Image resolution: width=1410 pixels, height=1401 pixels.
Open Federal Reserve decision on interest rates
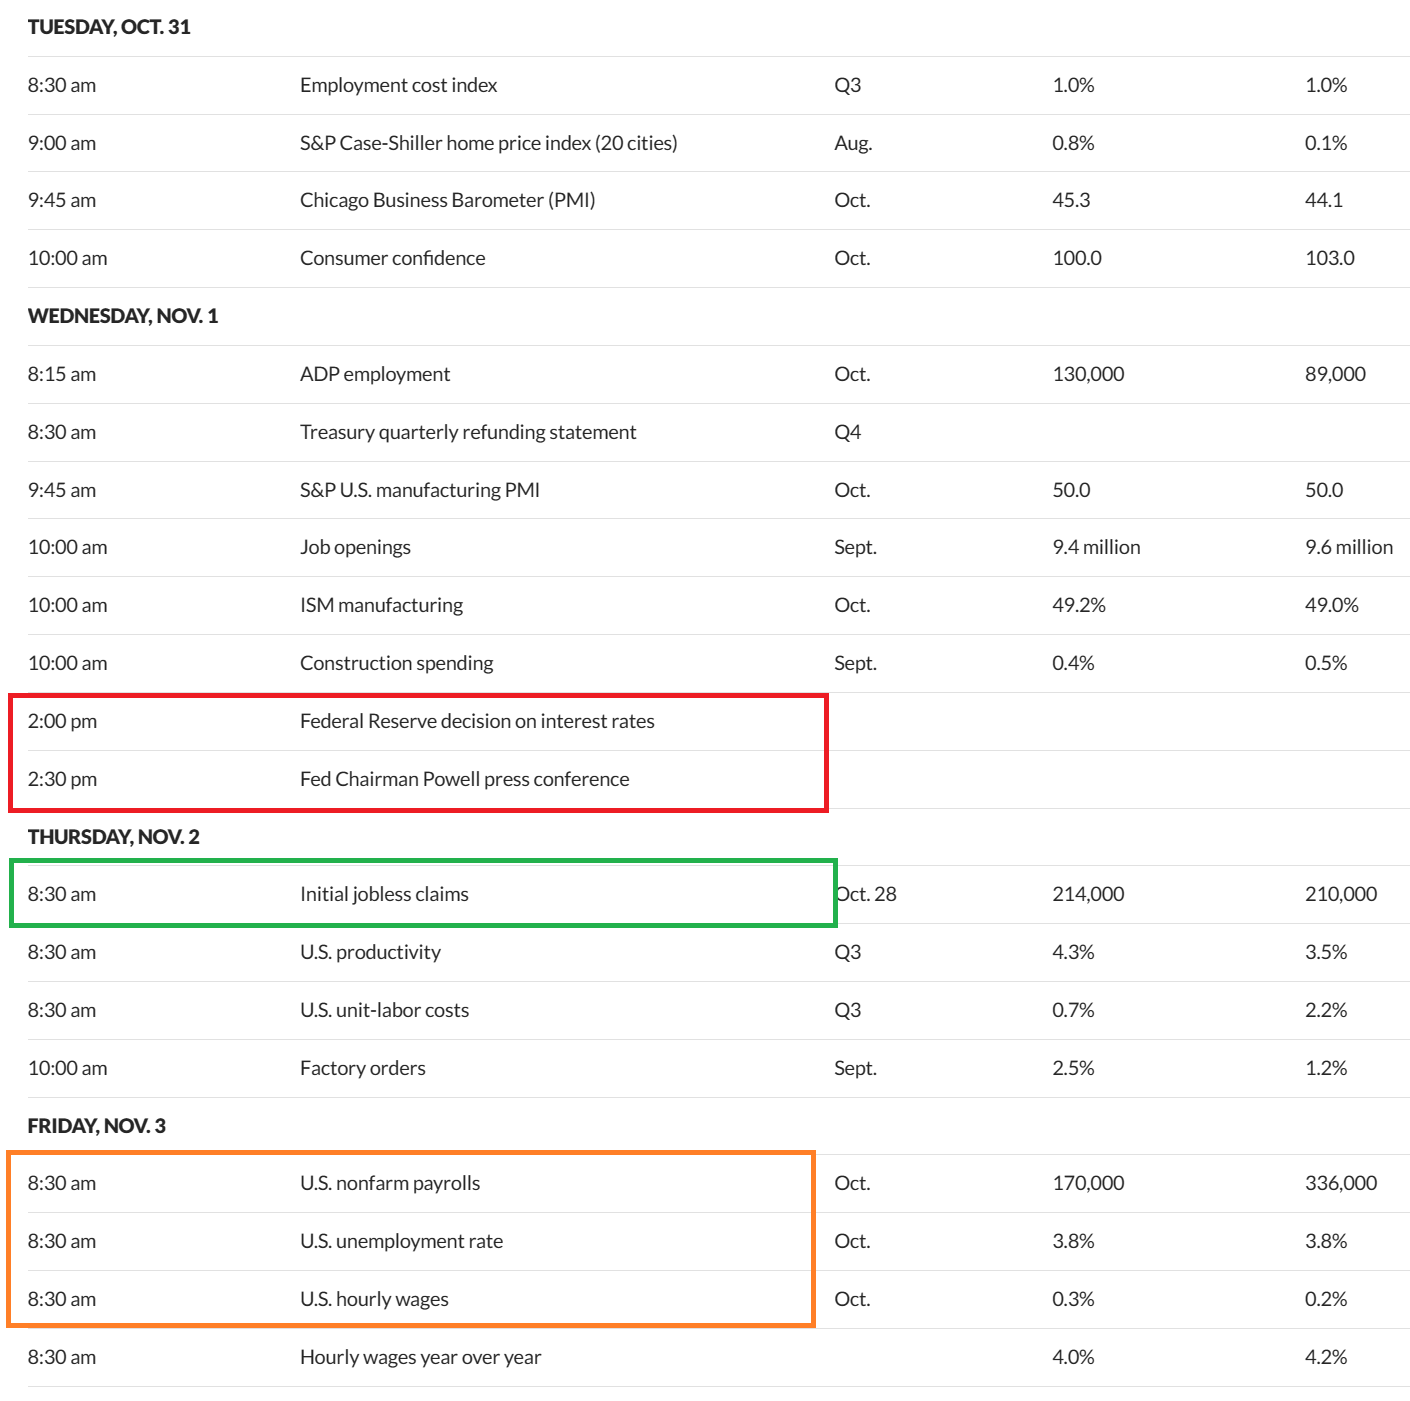pos(477,721)
